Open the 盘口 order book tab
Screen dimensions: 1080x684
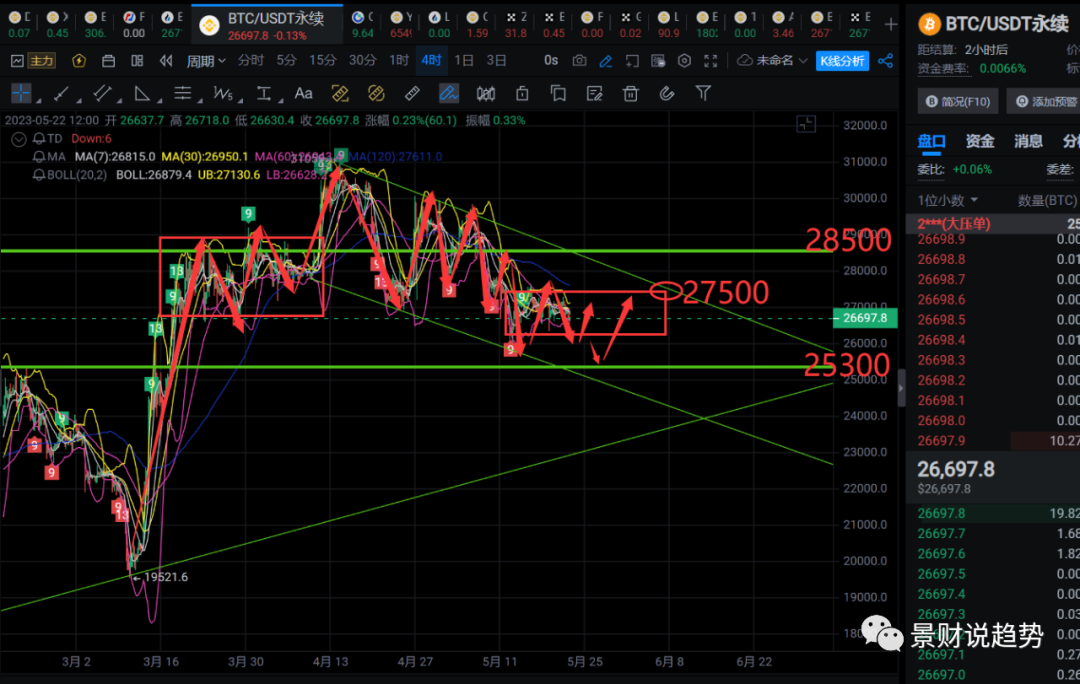pos(931,141)
